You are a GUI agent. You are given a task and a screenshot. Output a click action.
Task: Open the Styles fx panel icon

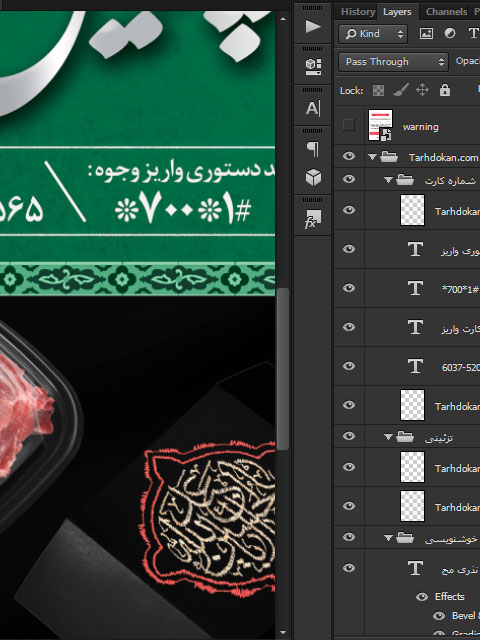coord(313,219)
